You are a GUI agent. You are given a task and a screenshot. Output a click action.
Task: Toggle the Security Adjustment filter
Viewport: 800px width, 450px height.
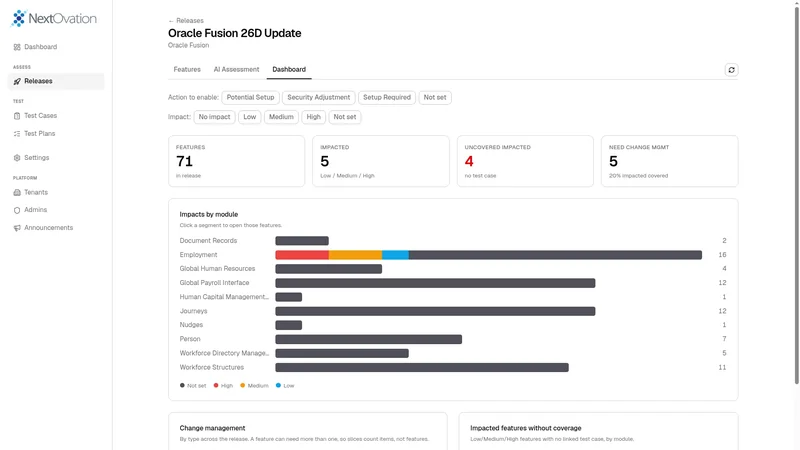[318, 97]
